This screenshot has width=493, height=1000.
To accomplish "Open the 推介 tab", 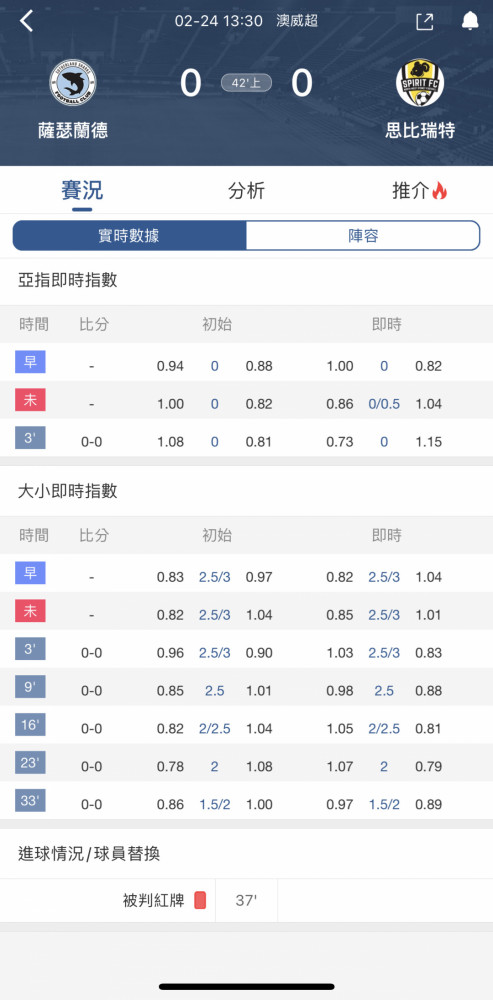I will [x=420, y=190].
